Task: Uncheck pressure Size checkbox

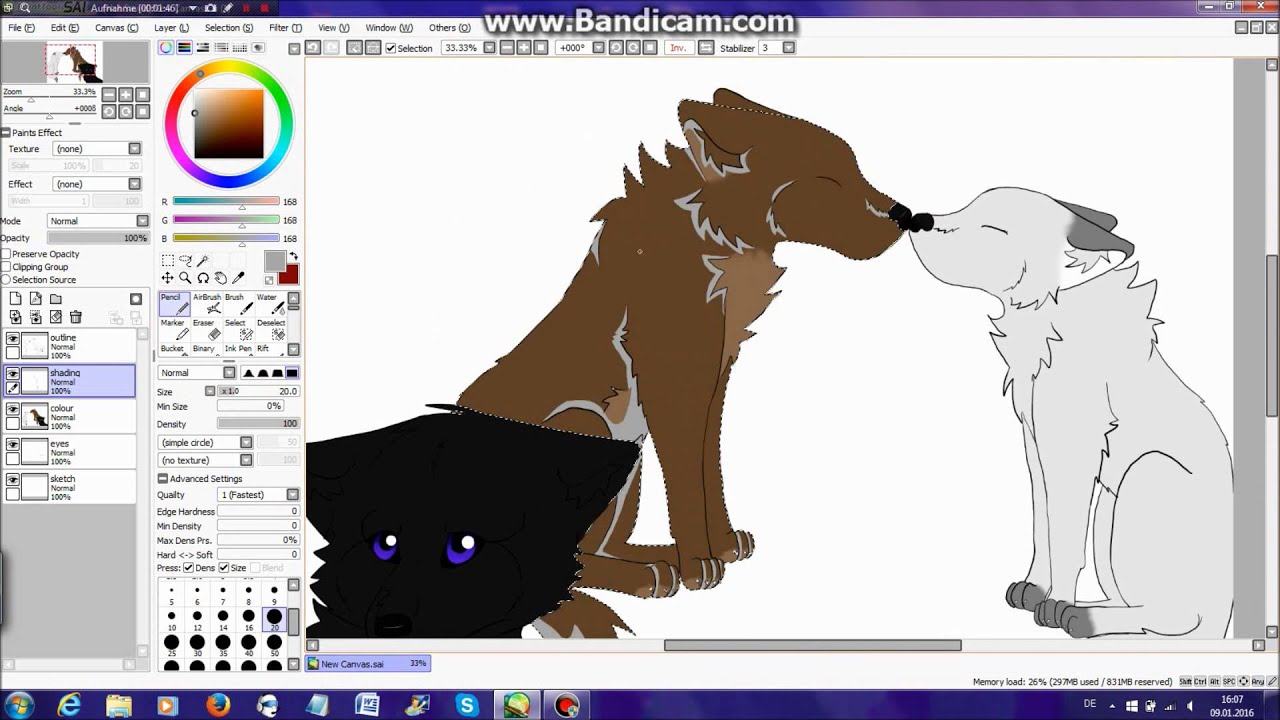Action: [x=223, y=568]
